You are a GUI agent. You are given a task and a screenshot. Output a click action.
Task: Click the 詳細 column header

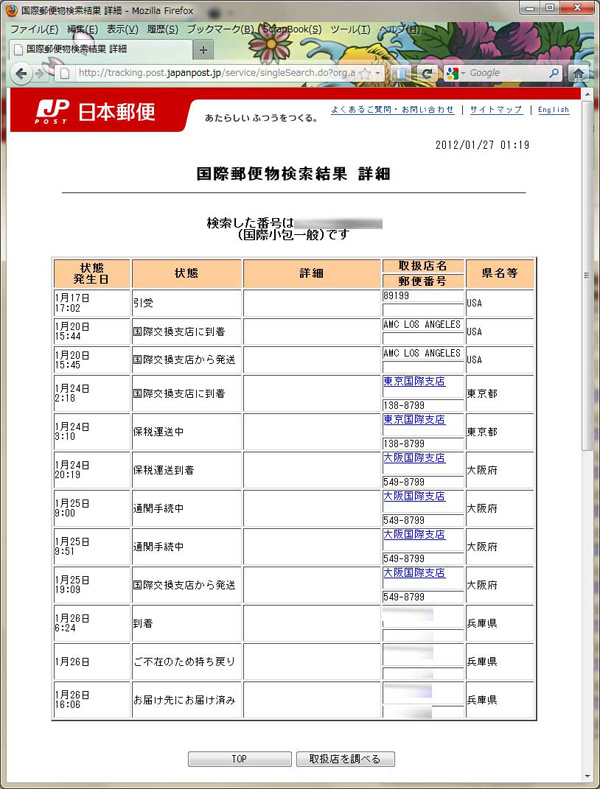click(312, 273)
